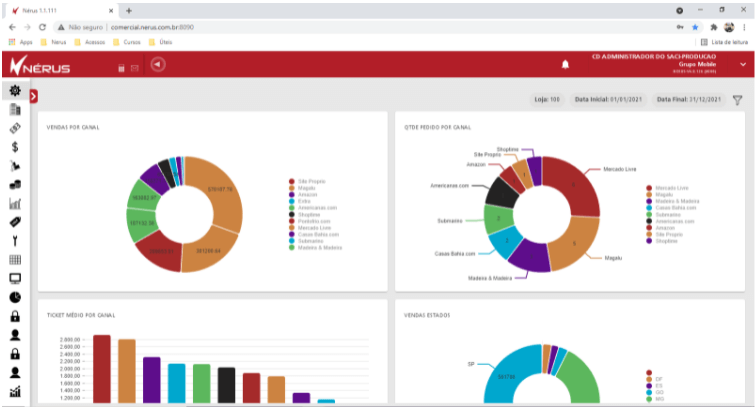Image resolution: width=755 pixels, height=407 pixels.
Task: Open the price tag sidebar icon
Action: pos(15,222)
